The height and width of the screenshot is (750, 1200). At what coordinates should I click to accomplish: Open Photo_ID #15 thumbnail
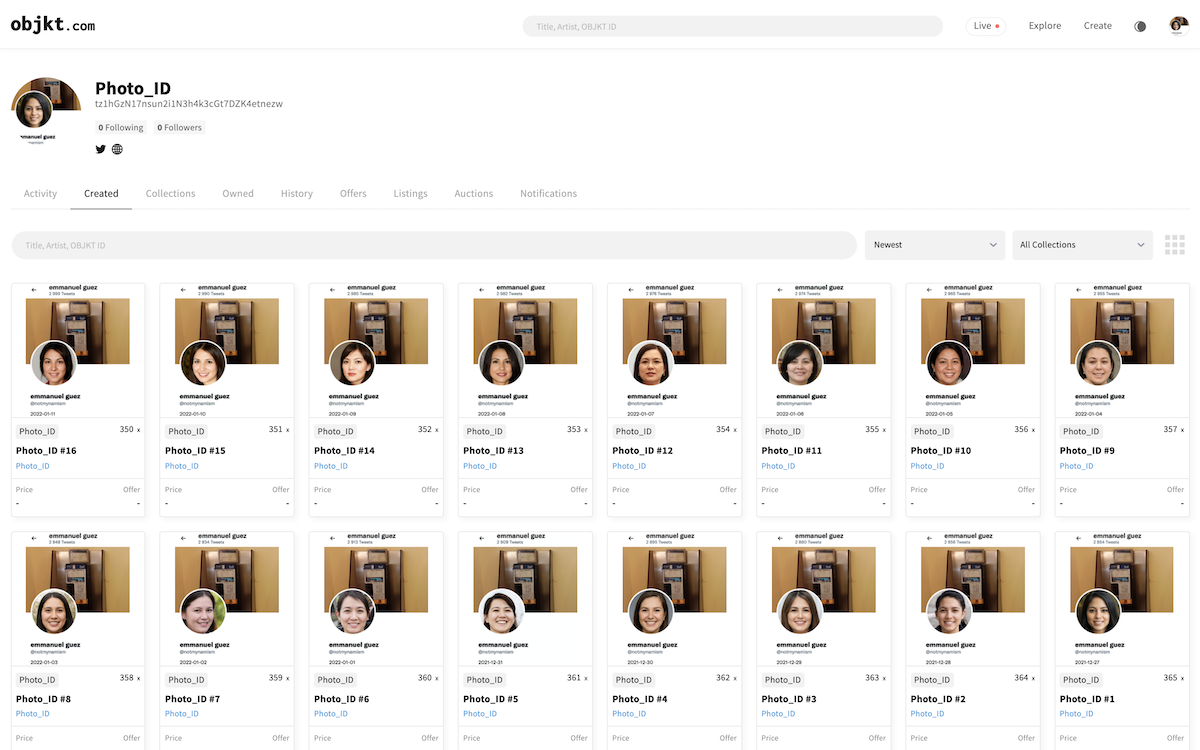point(227,350)
